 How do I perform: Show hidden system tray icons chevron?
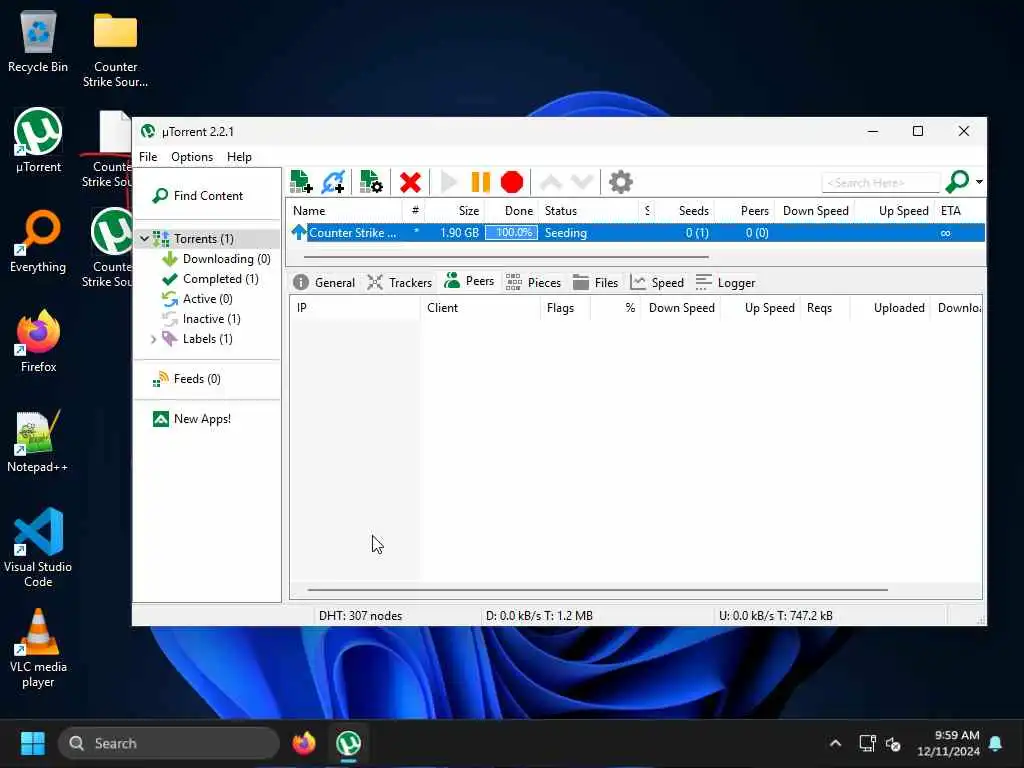835,743
